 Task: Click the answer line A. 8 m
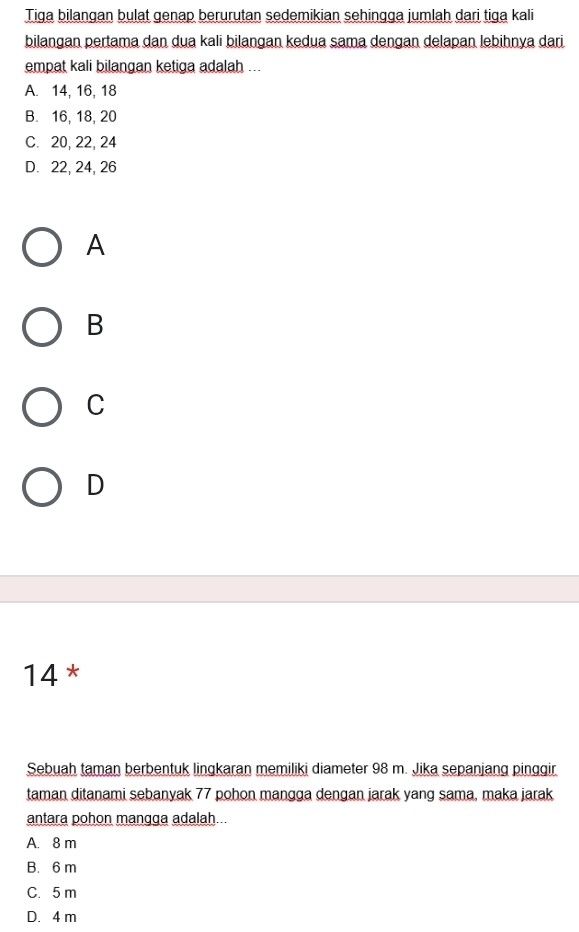click(x=52, y=843)
